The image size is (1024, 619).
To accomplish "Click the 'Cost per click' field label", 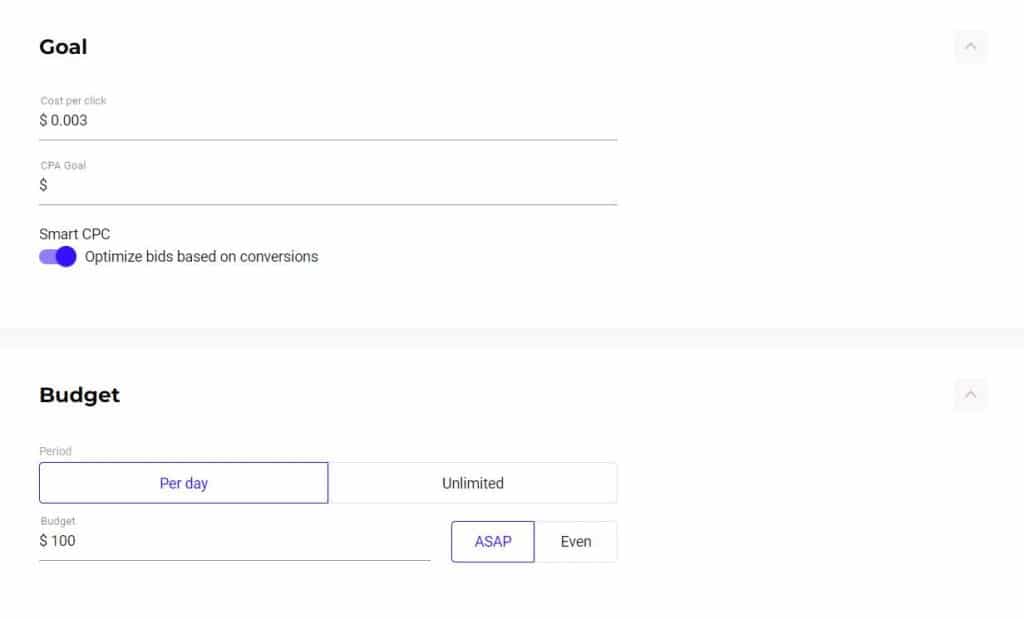I will 73,101.
